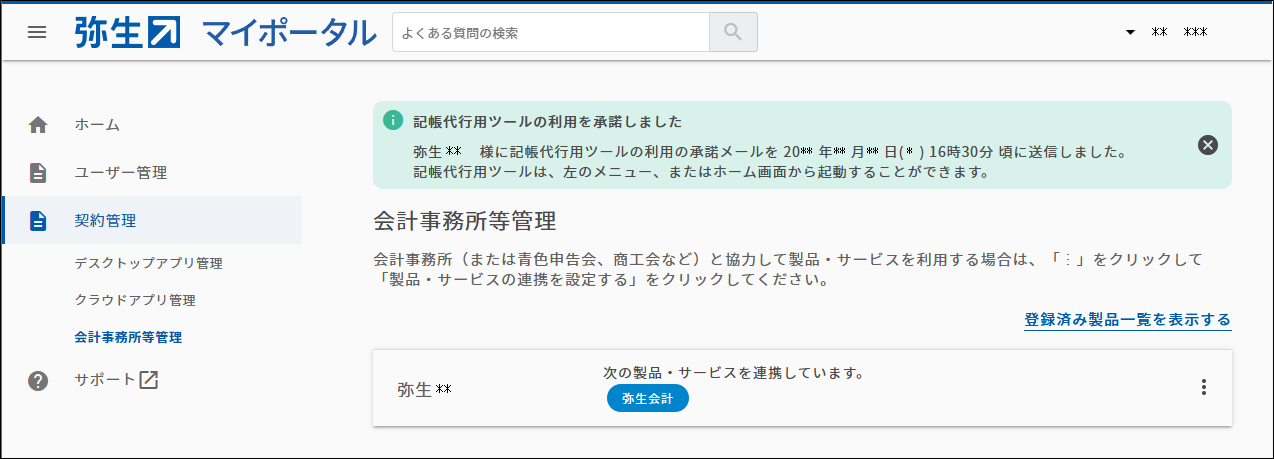Click the question mark support icon

coord(38,381)
